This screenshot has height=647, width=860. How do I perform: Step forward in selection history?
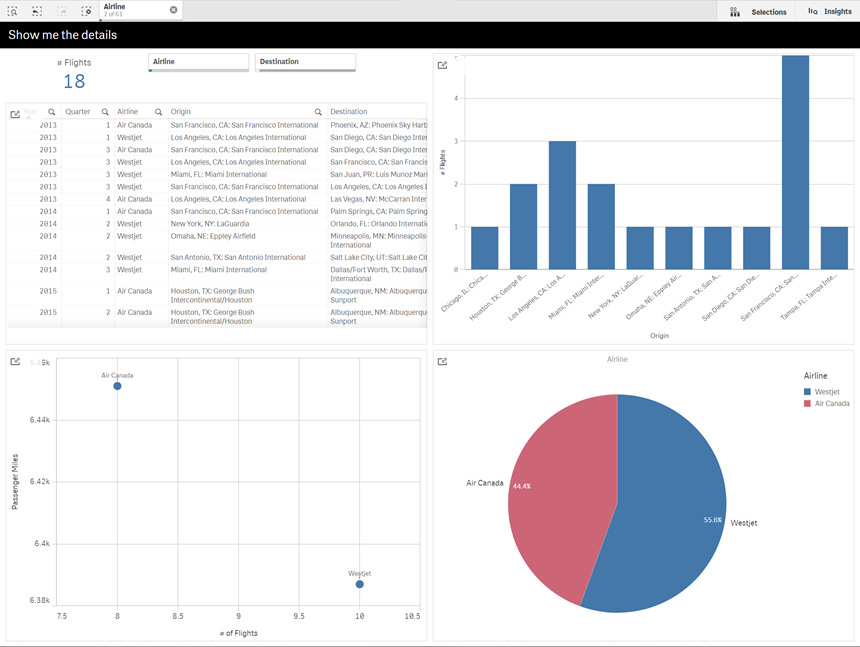(x=62, y=10)
